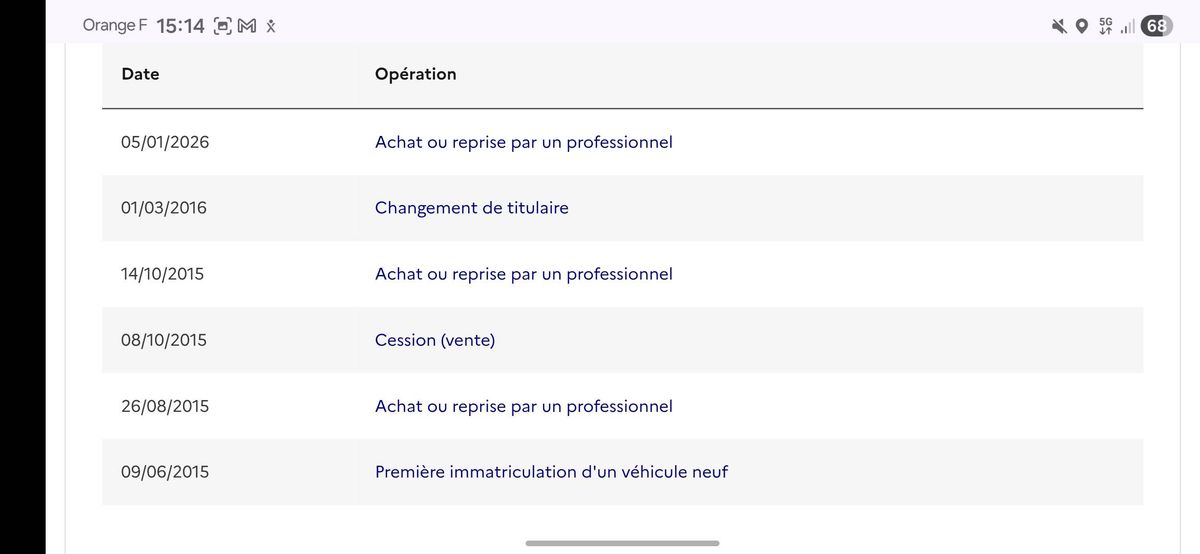Select the Opération column header
The height and width of the screenshot is (554, 1200).
[x=415, y=74]
